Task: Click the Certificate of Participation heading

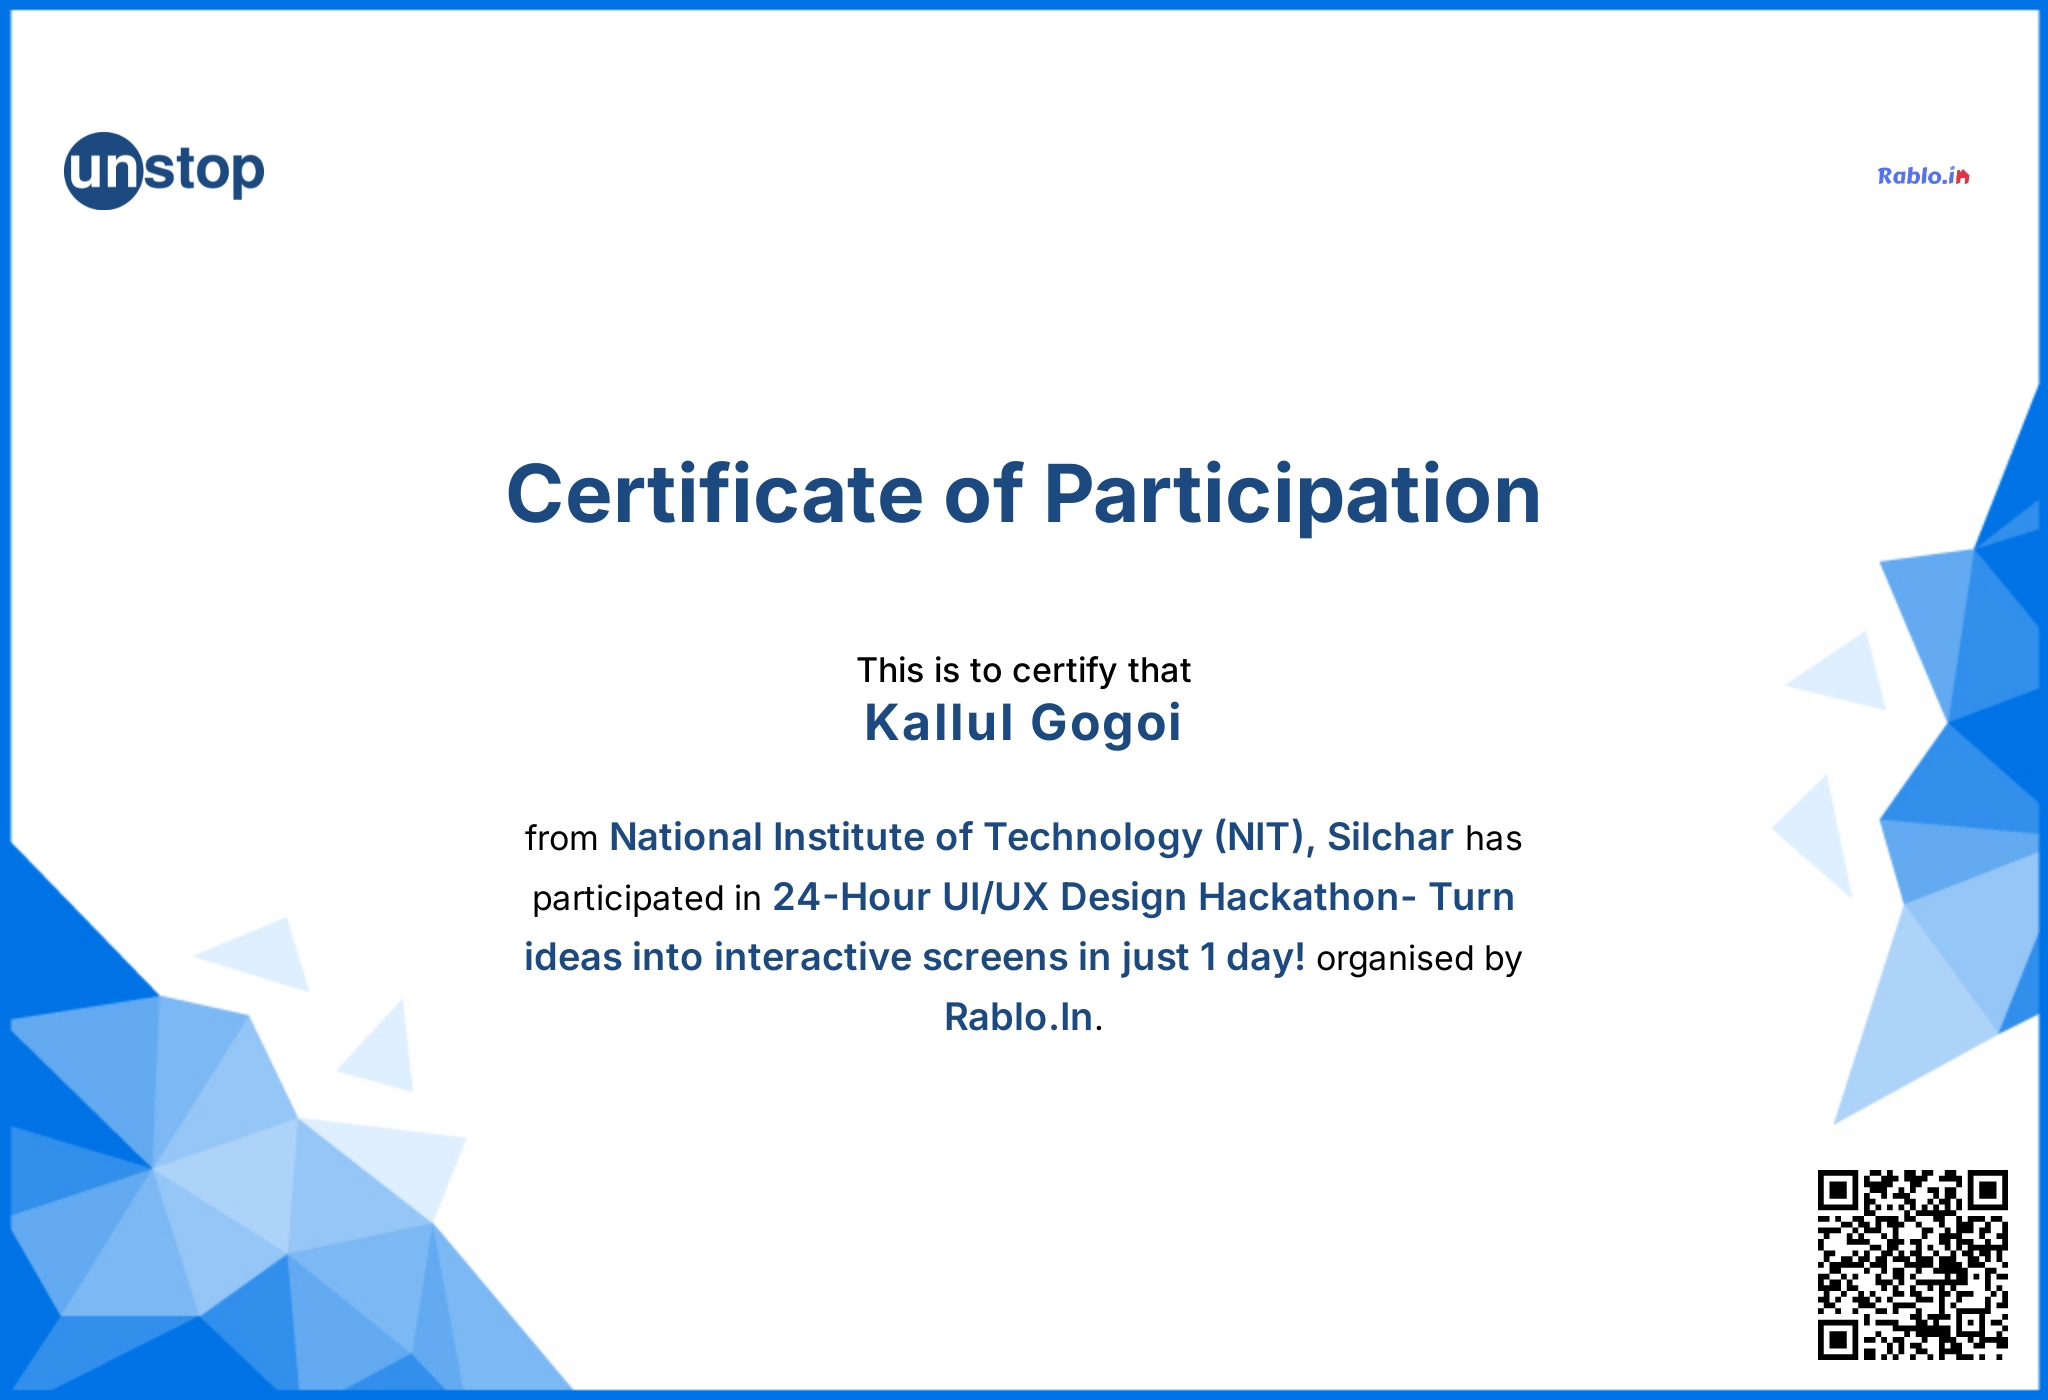Action: point(1023,494)
